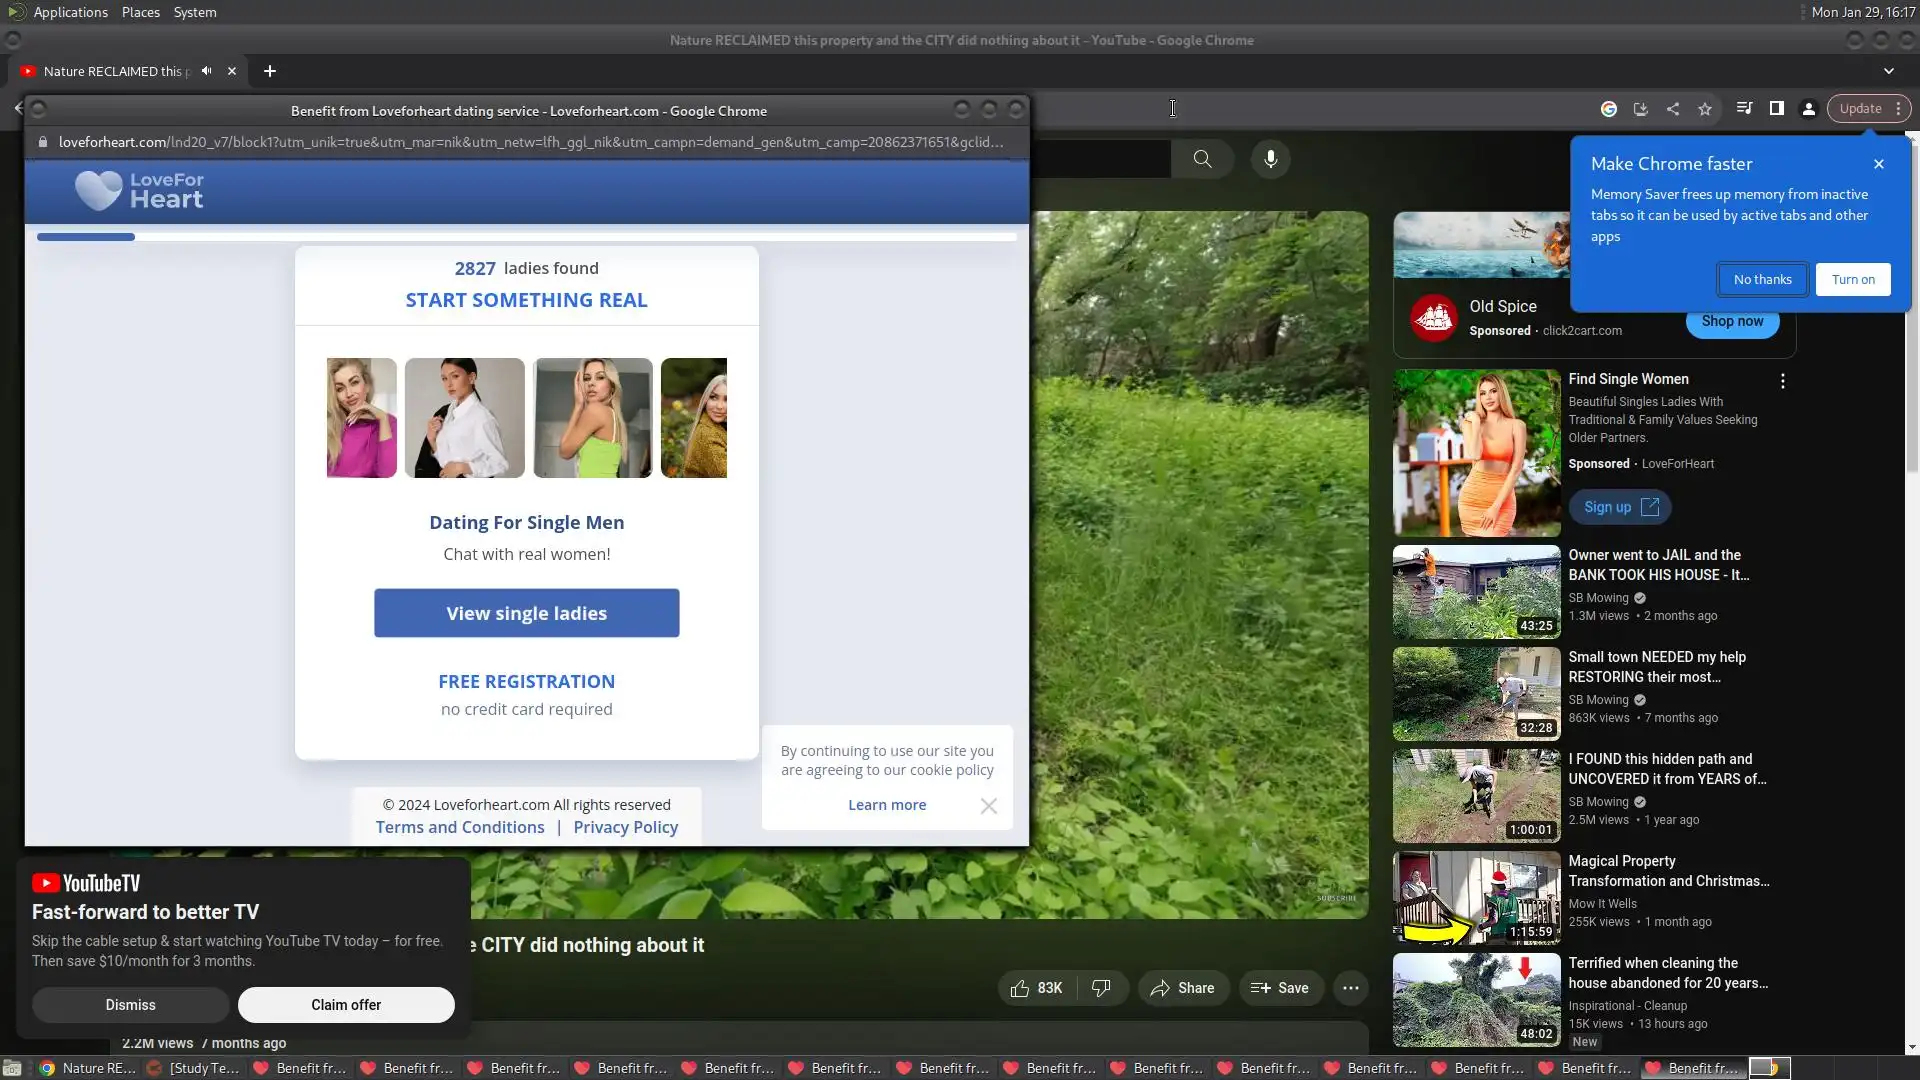
Task: Open the tab search chevron dropdown
Action: [1888, 71]
